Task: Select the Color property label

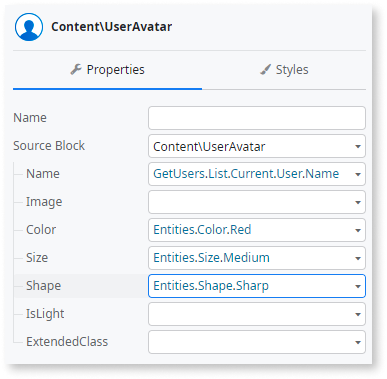Action: coord(41,230)
